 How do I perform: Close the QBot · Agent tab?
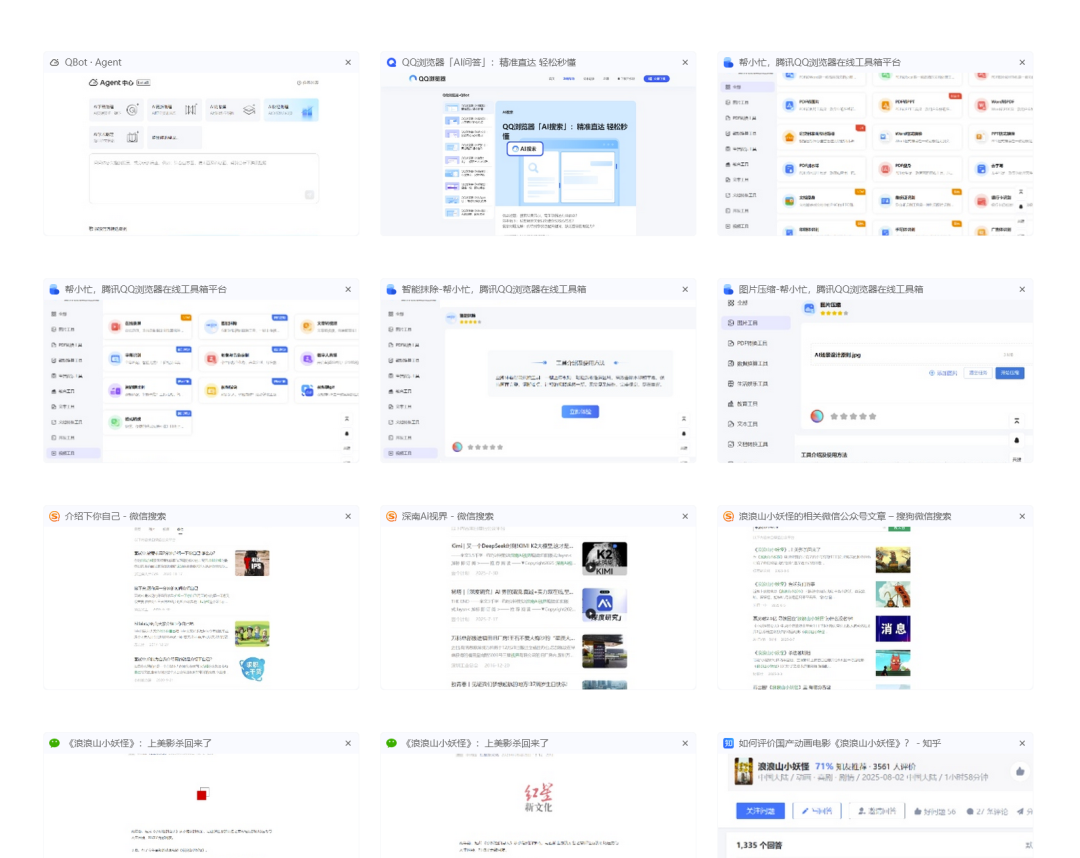(348, 62)
